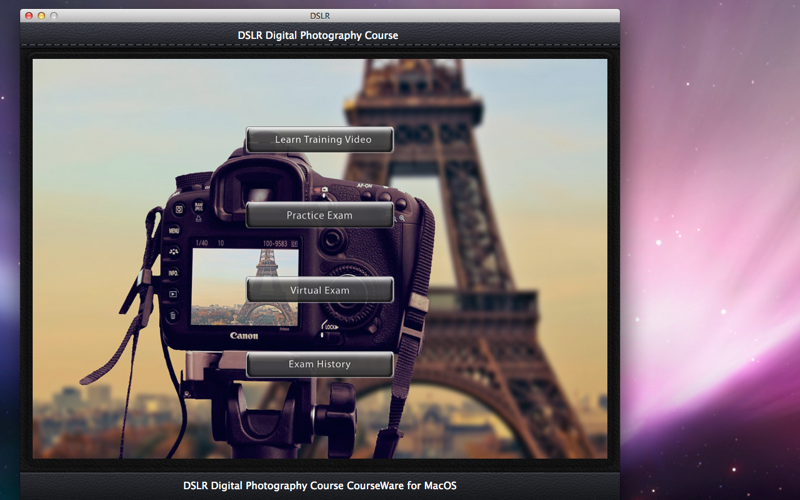This screenshot has width=800, height=500.
Task: Start the Practice Exam
Action: 320,215
